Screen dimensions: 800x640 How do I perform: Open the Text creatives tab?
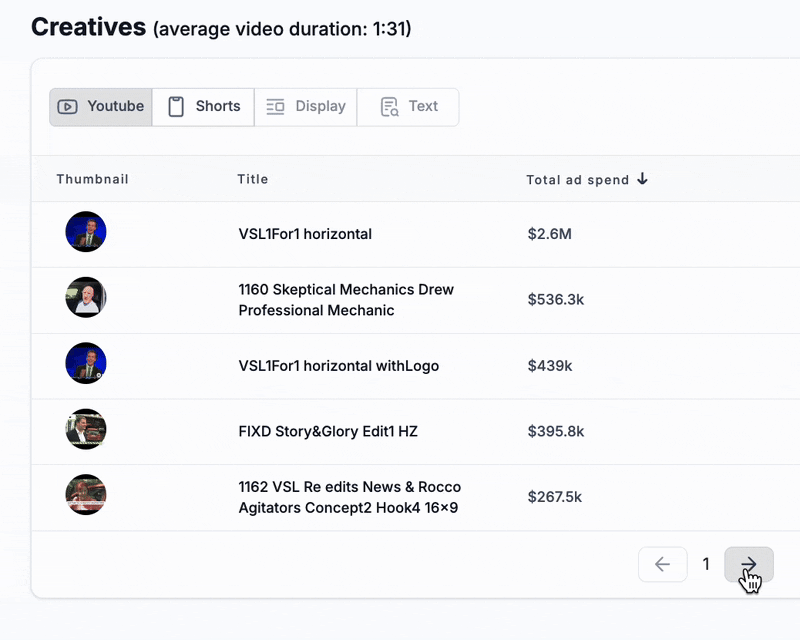click(409, 107)
